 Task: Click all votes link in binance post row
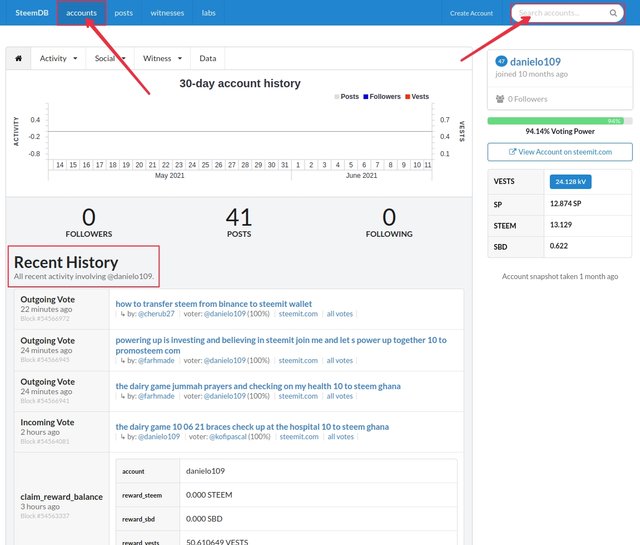click(x=340, y=314)
